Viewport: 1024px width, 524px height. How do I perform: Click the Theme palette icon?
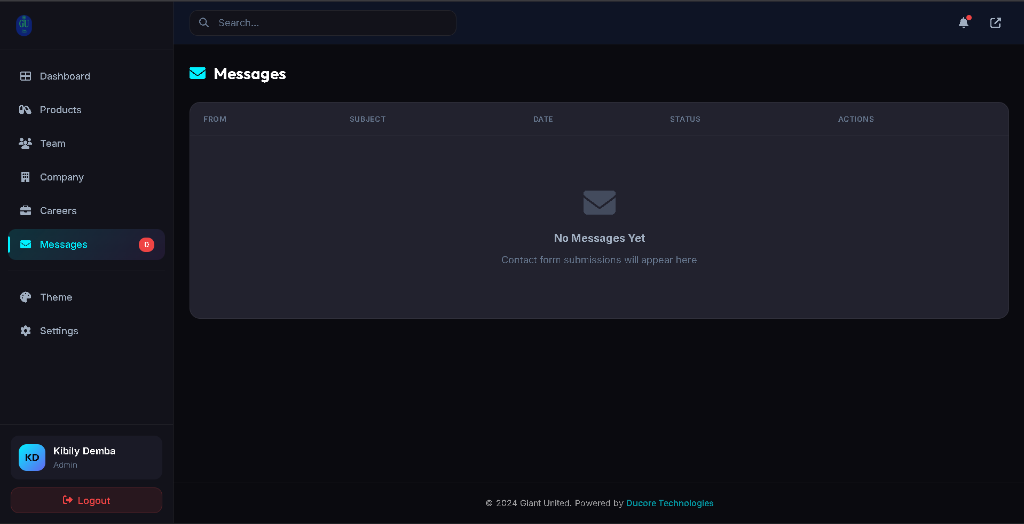[26, 297]
